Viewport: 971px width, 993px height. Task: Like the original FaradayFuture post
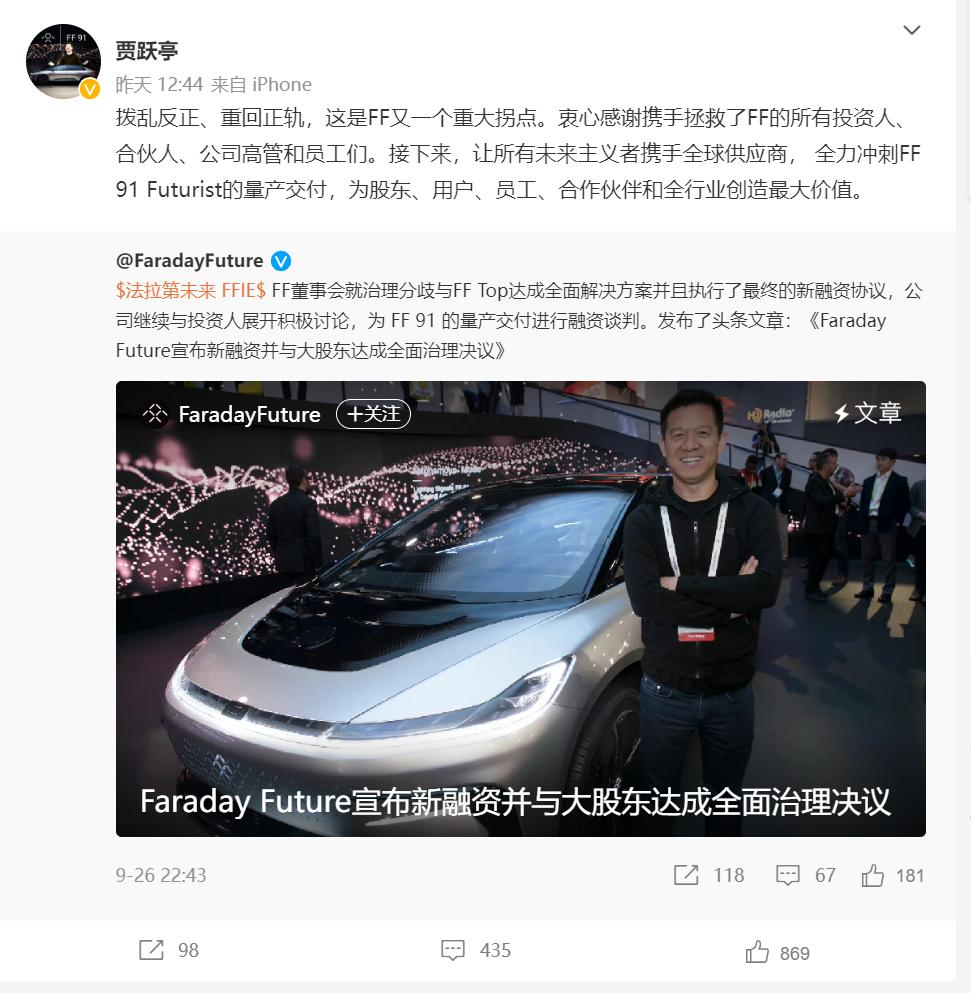tap(873, 875)
